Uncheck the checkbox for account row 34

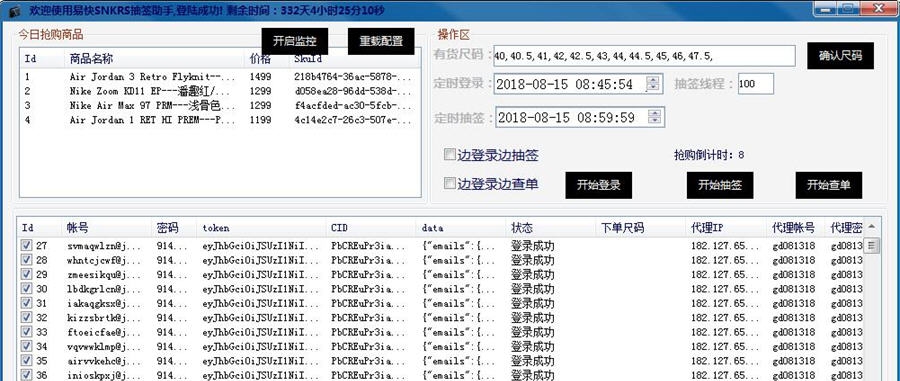pos(26,346)
